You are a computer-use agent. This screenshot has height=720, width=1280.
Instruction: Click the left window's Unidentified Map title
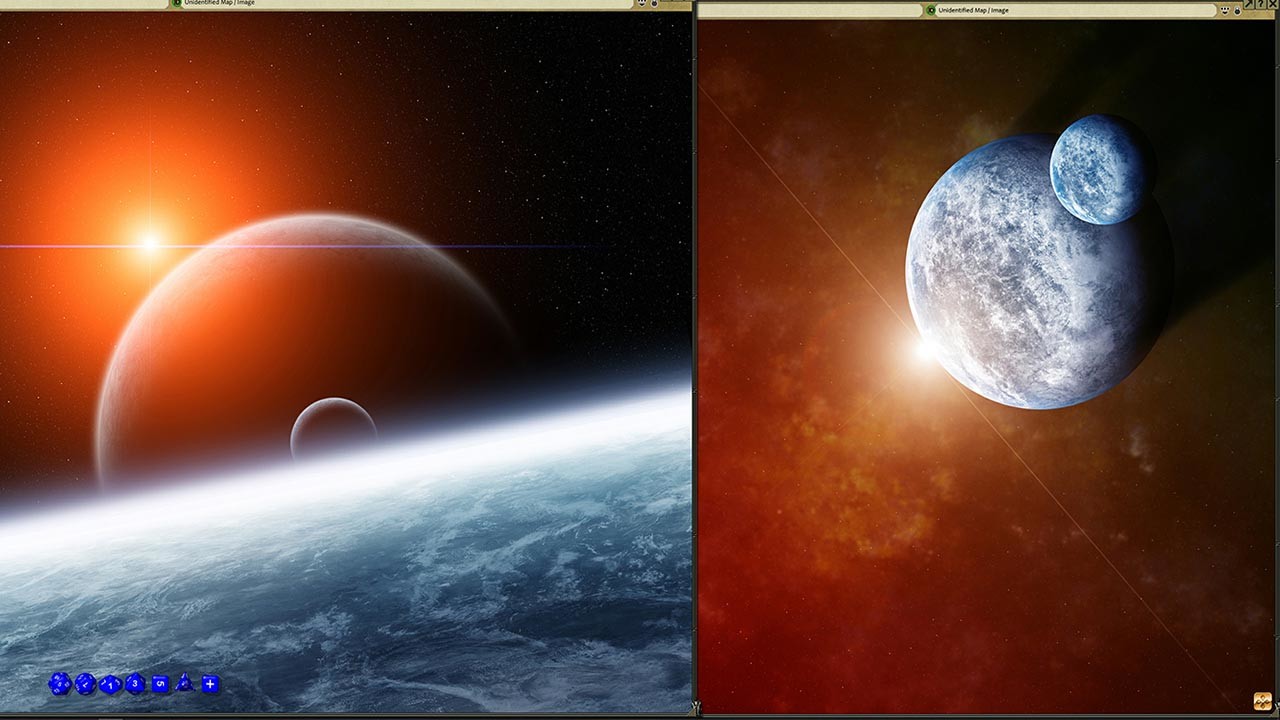(219, 3)
